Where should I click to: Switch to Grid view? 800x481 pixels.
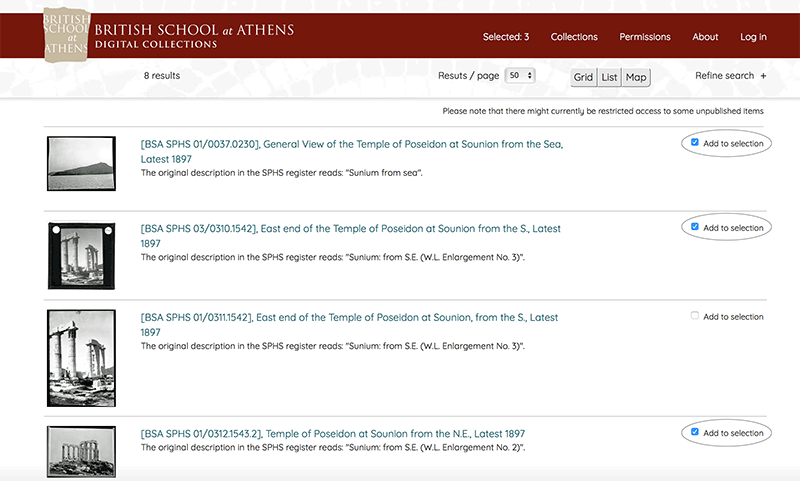(583, 77)
